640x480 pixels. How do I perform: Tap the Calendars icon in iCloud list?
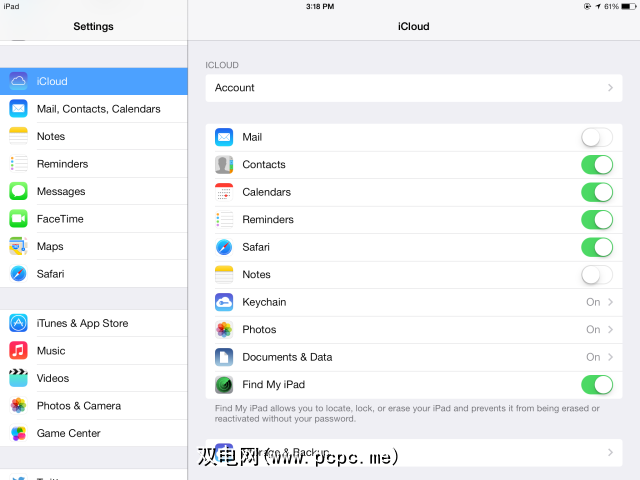[x=224, y=192]
